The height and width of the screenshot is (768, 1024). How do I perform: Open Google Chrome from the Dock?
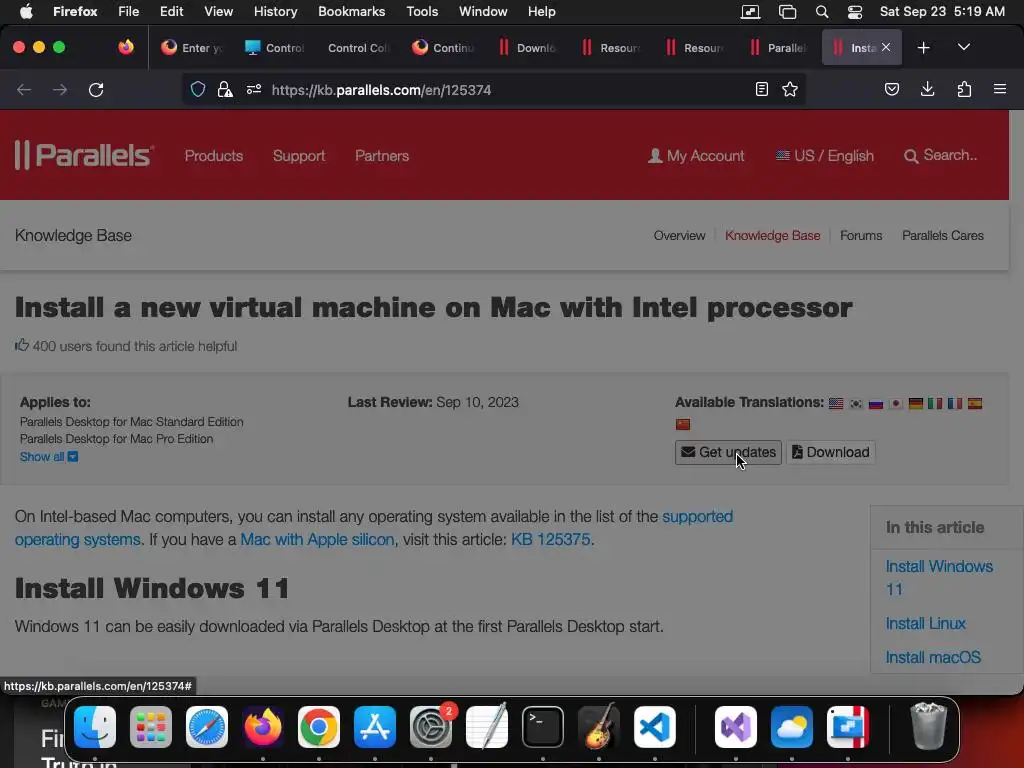point(319,726)
